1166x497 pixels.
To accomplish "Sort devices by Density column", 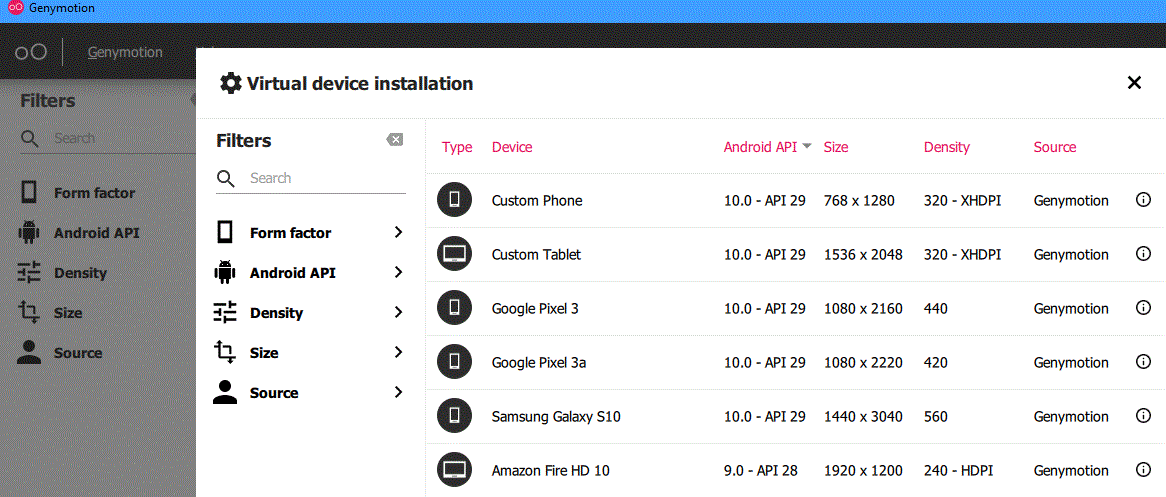I will (x=947, y=147).
